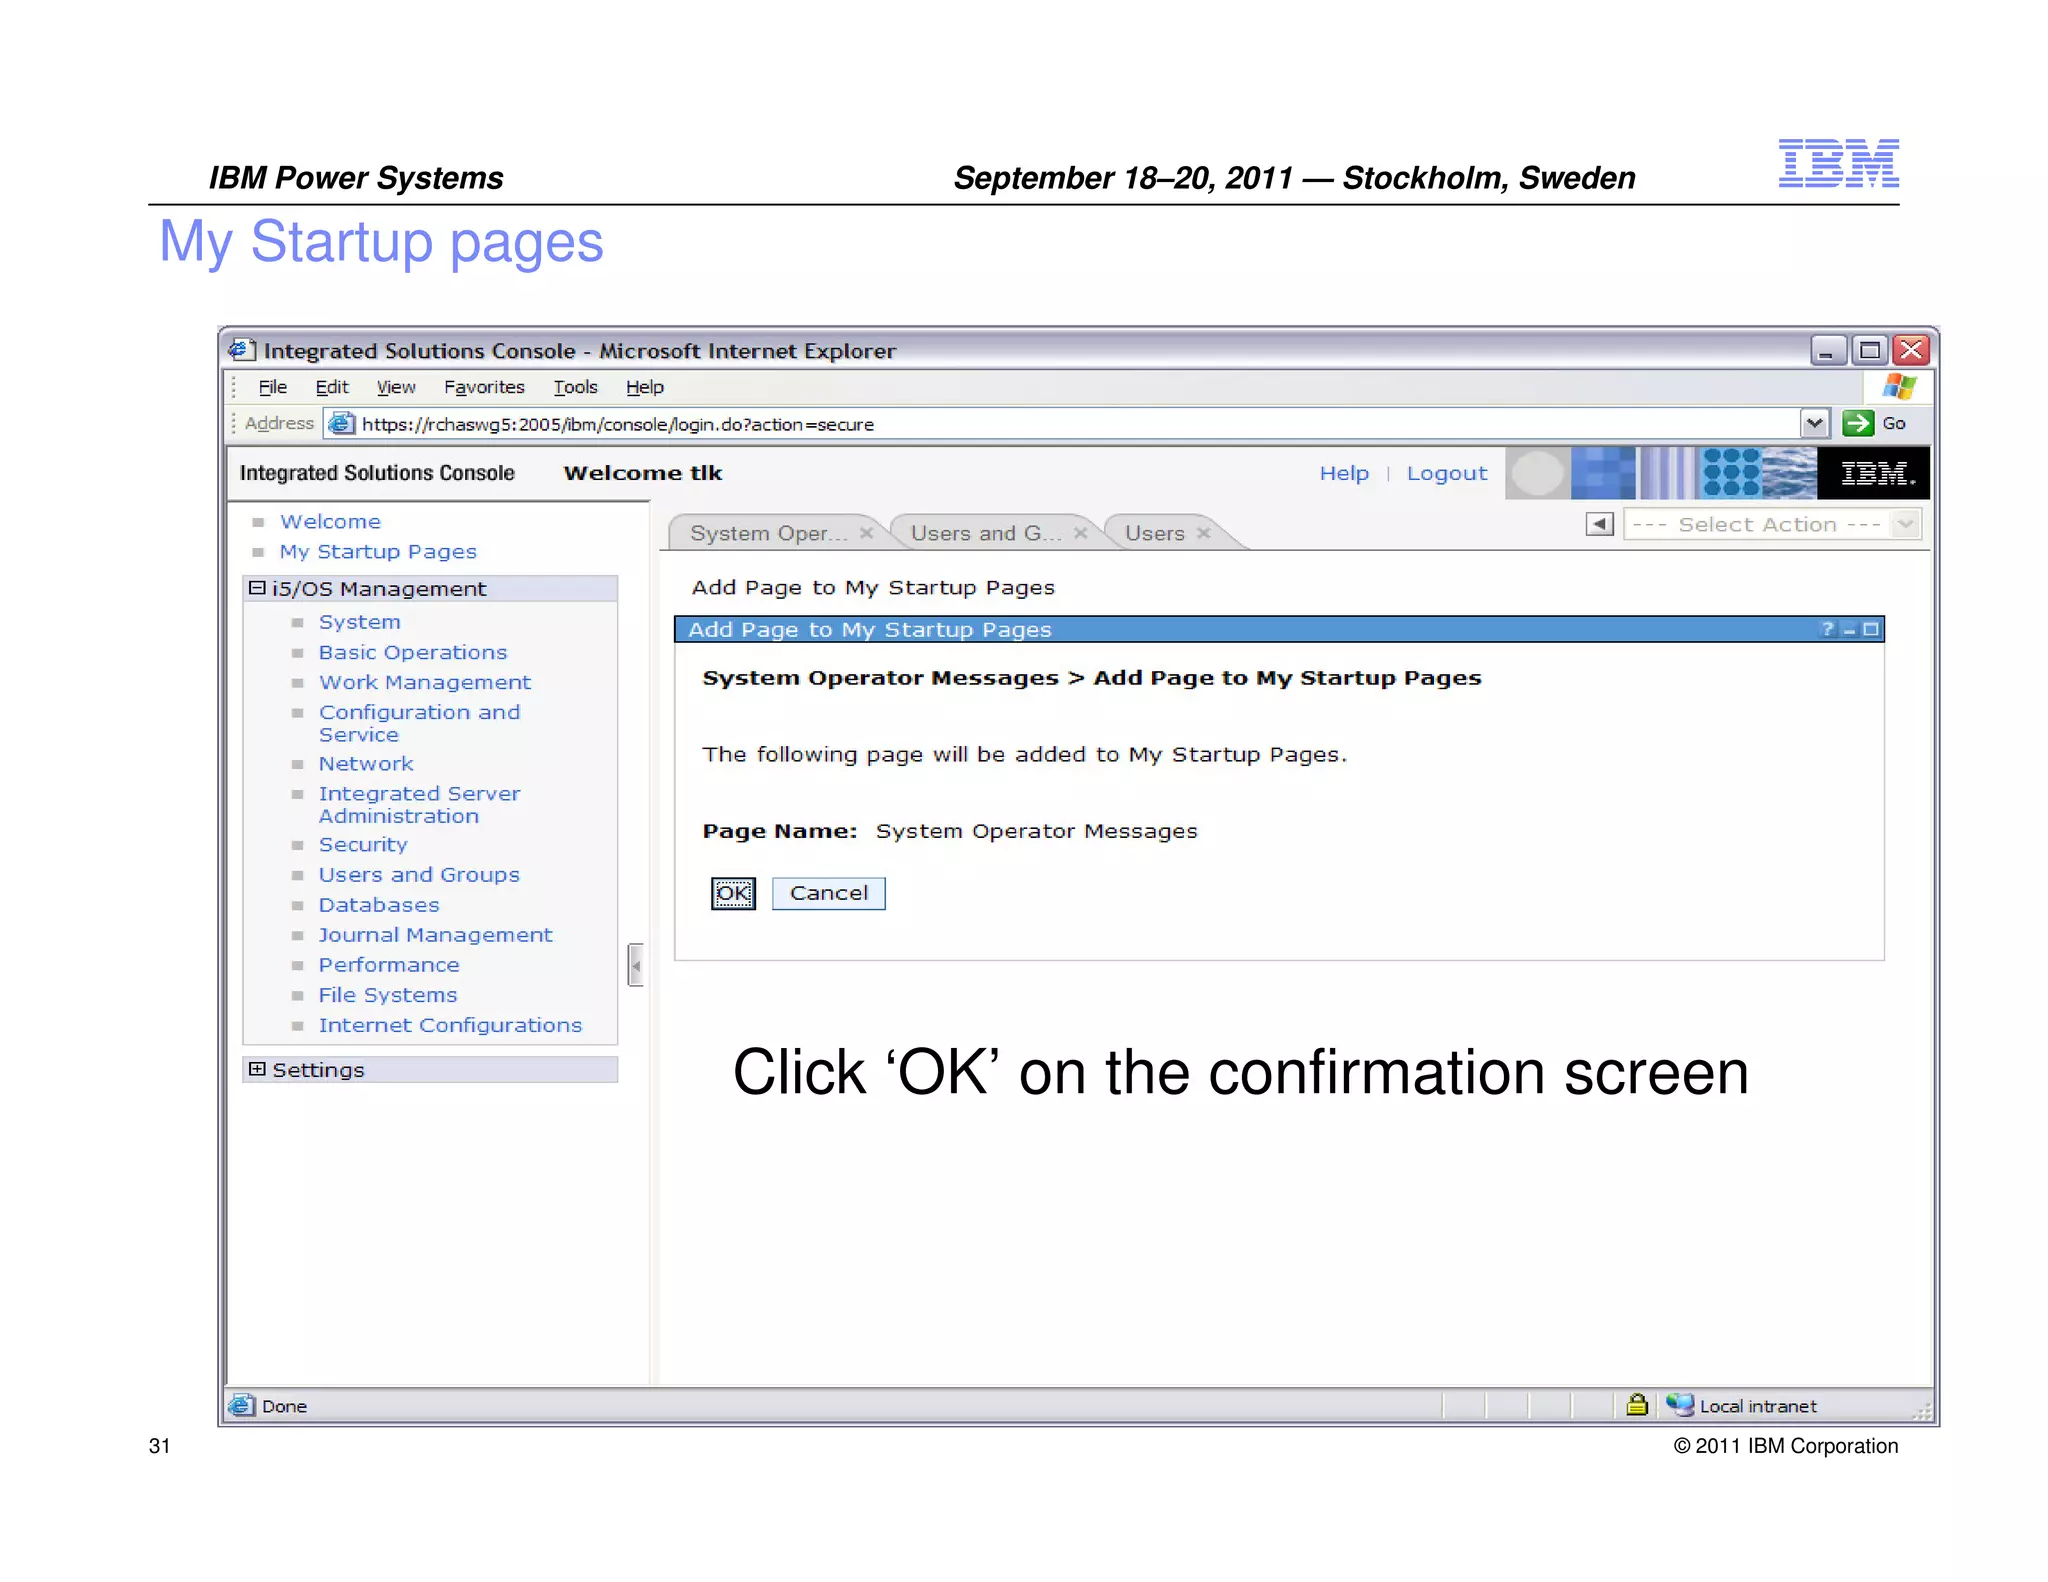Open the Network navigation item
Screen dimensions: 2048x1582
(x=366, y=764)
